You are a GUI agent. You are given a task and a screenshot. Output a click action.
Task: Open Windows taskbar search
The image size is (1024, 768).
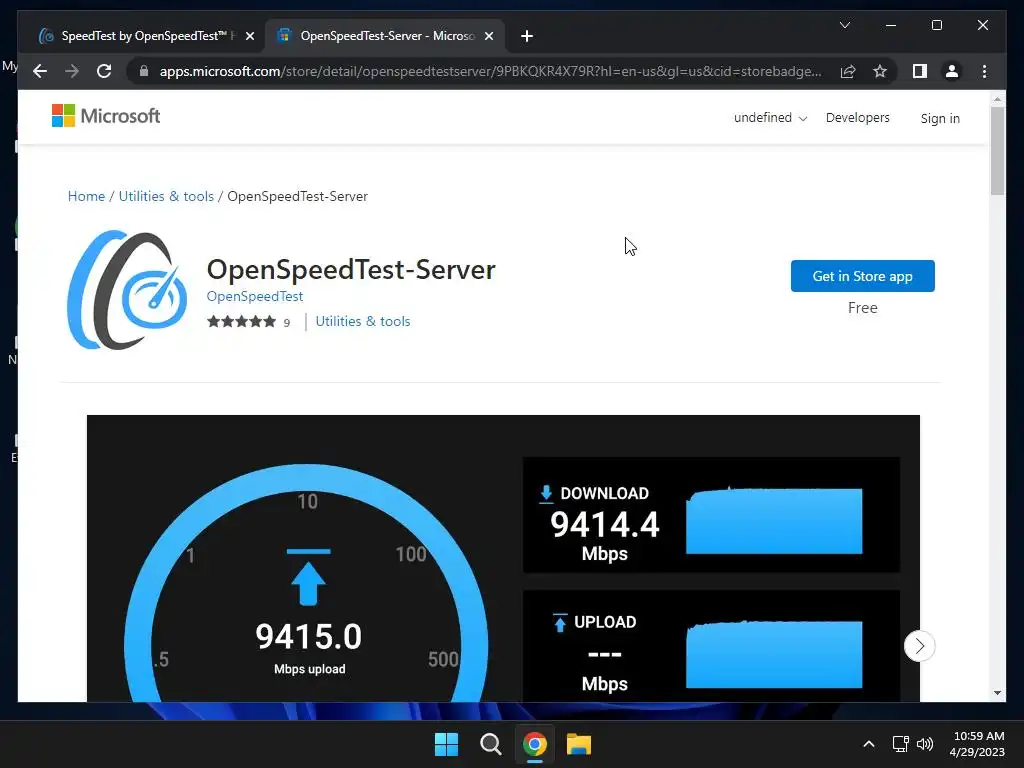click(x=490, y=744)
